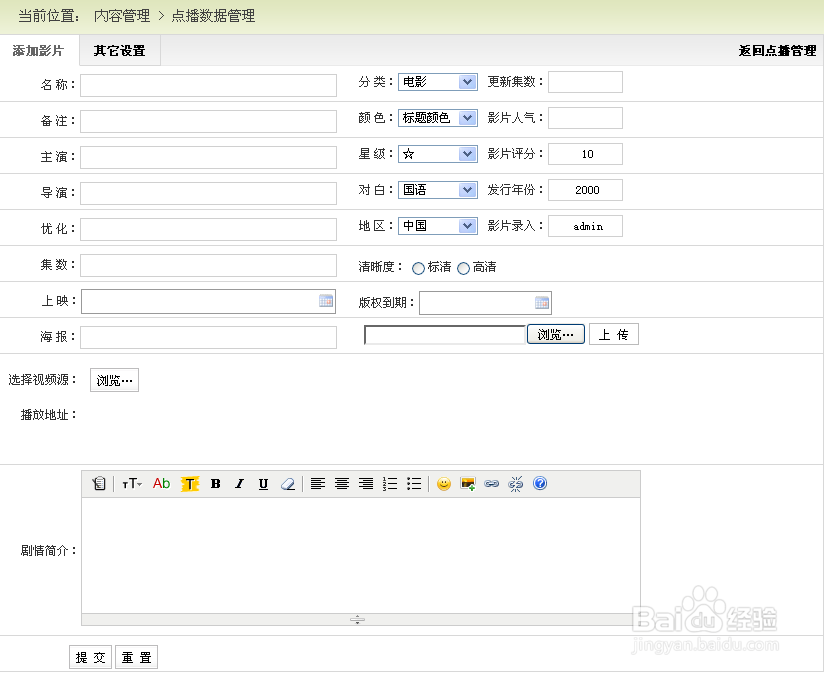Click the 提交 submit button
This screenshot has width=824, height=674.
[x=90, y=657]
